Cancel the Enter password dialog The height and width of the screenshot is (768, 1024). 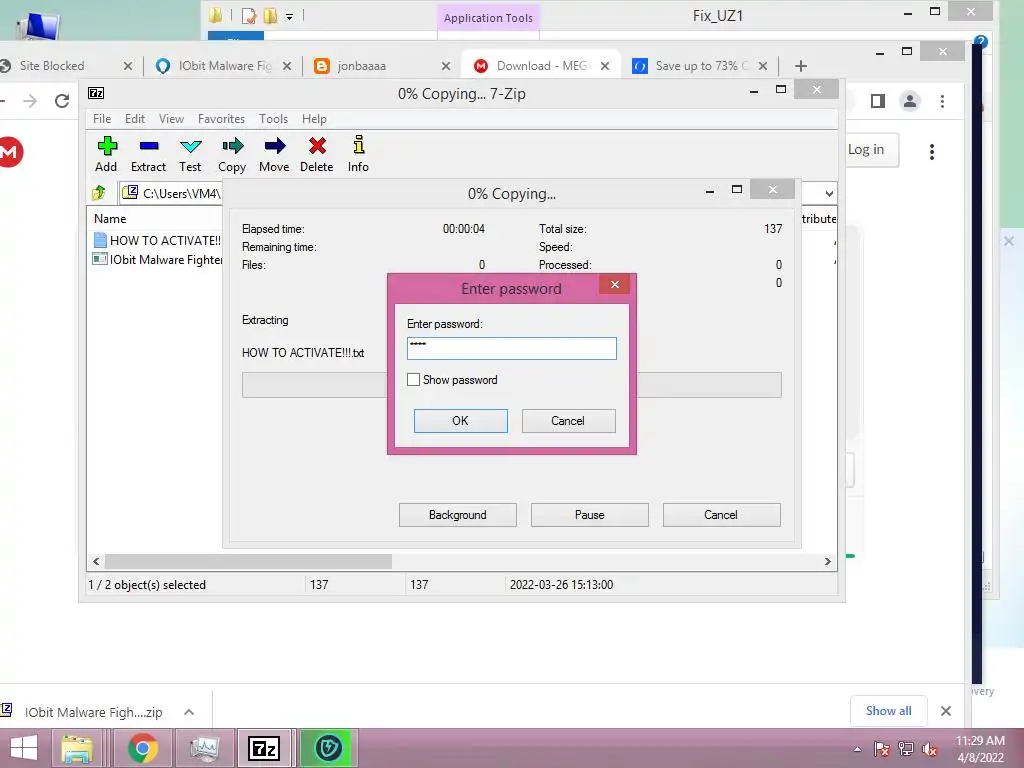click(568, 421)
